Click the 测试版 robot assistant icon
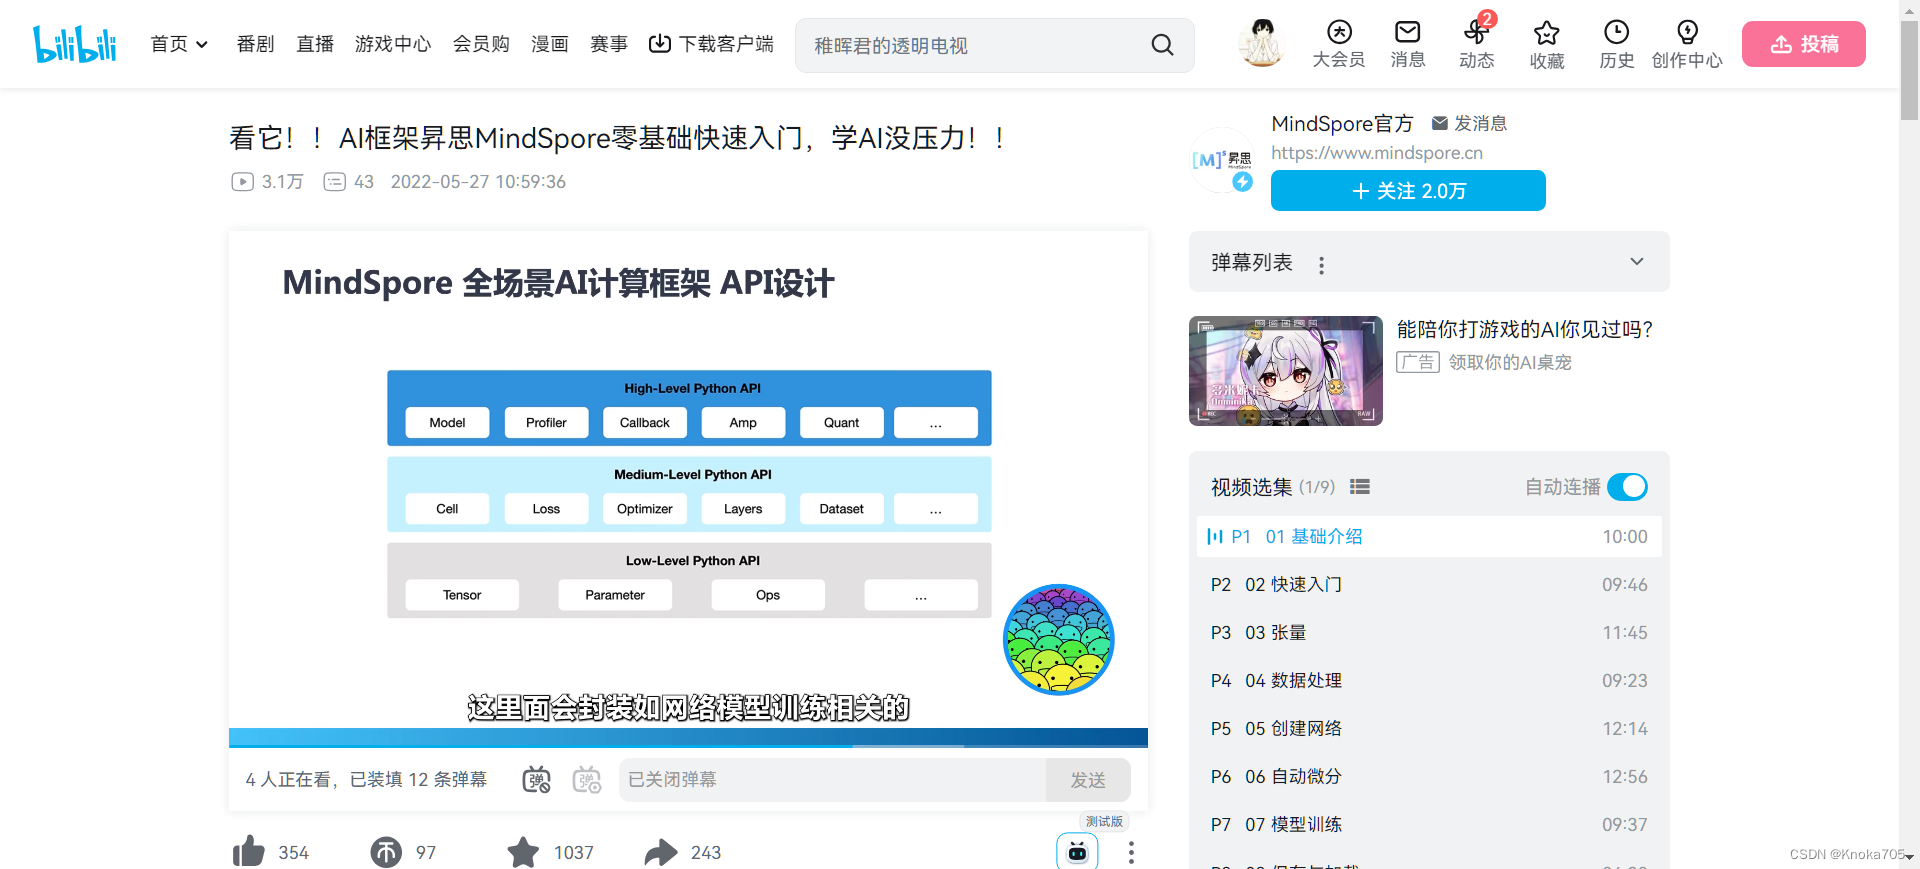1920x869 pixels. coord(1077,852)
